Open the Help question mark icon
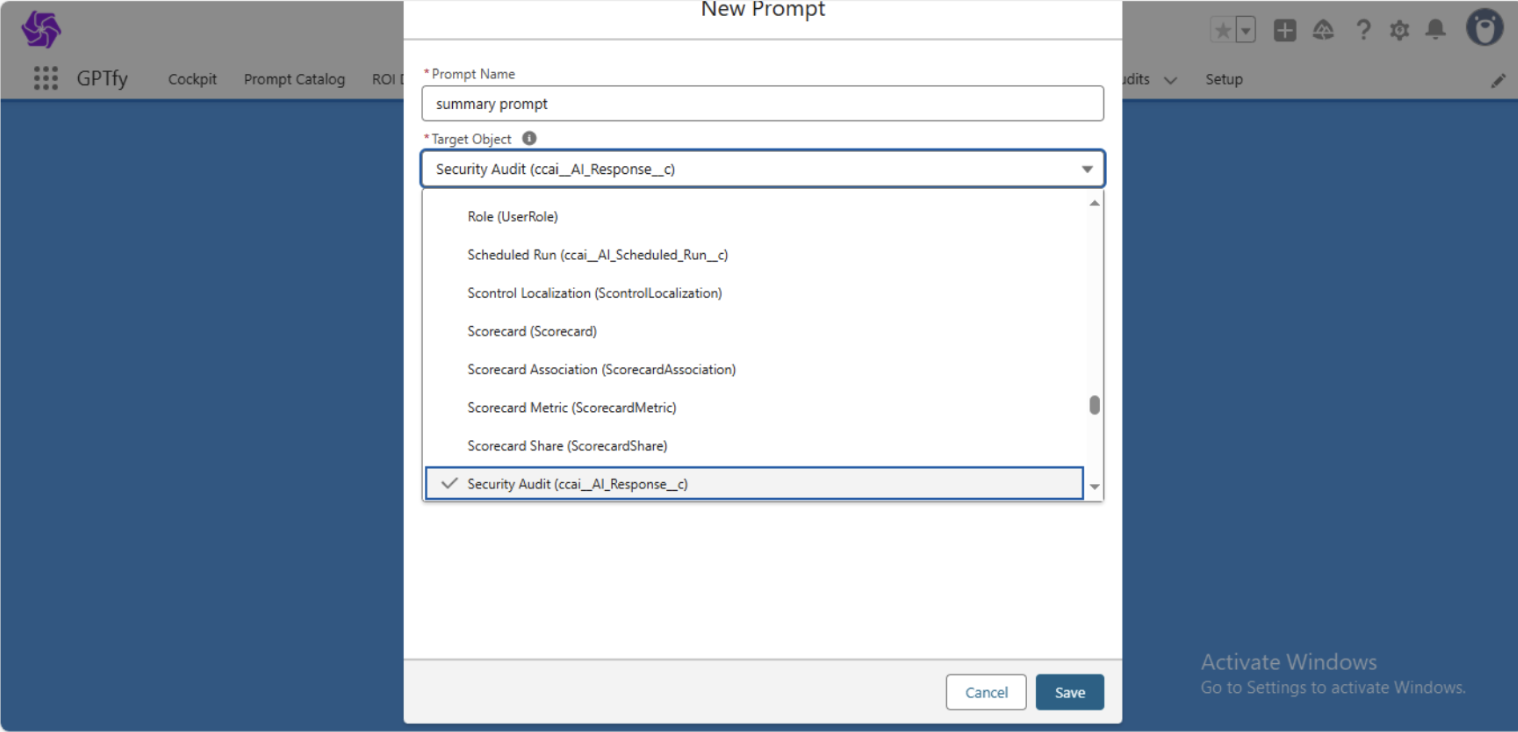Screen dimensions: 1518x732 [x=1362, y=30]
